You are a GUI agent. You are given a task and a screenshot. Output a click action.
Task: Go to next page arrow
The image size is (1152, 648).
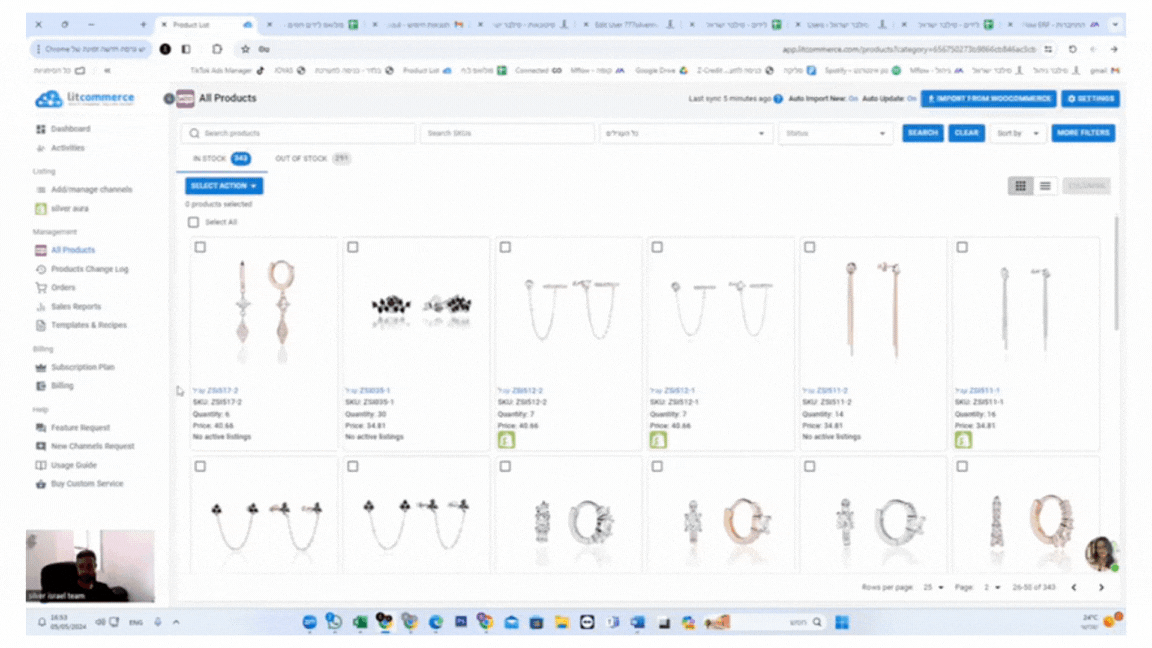(x=1102, y=588)
